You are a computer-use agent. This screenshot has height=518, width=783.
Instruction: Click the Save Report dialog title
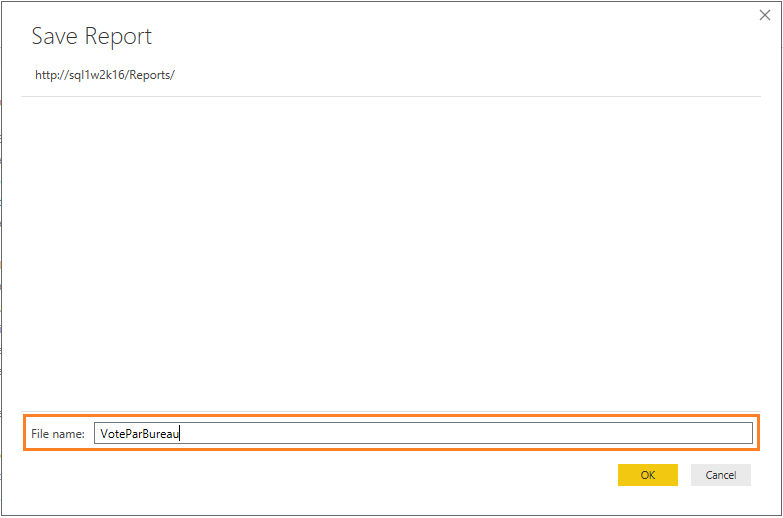coord(91,36)
